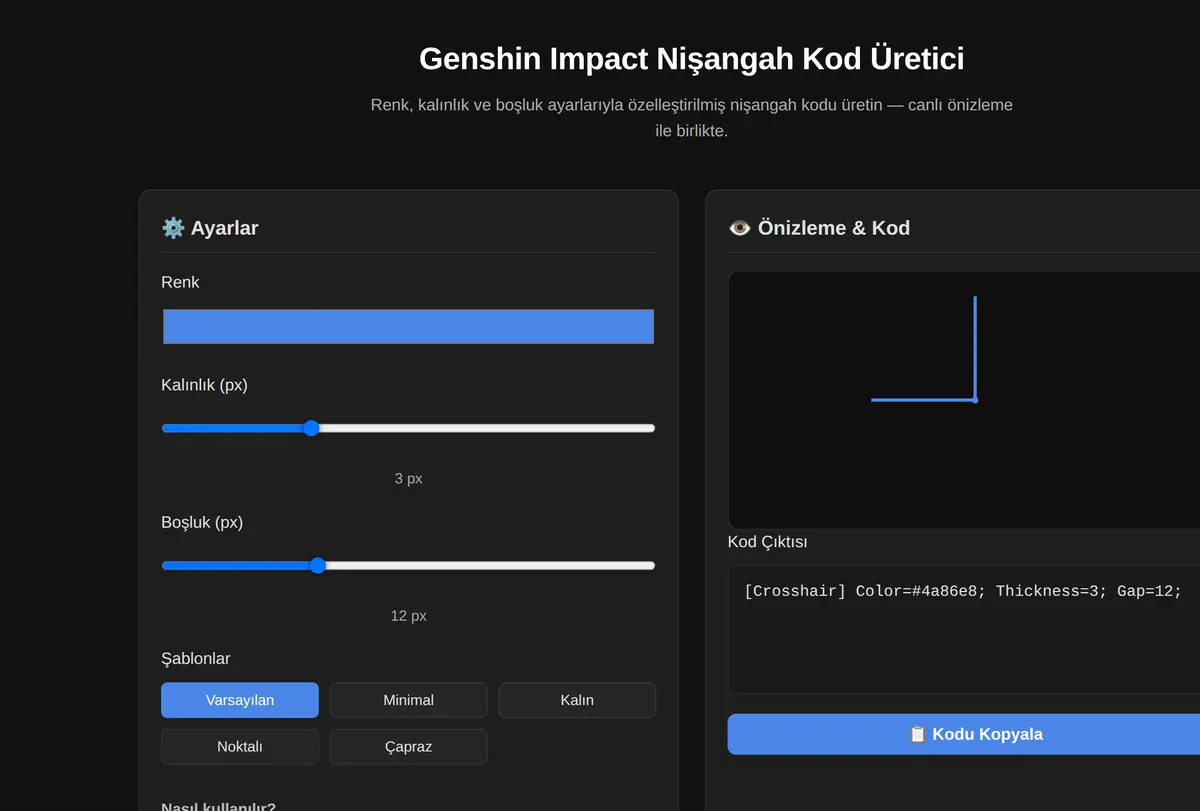Apply the Çapraz template
Viewport: 1200px width, 811px height.
[x=408, y=746]
